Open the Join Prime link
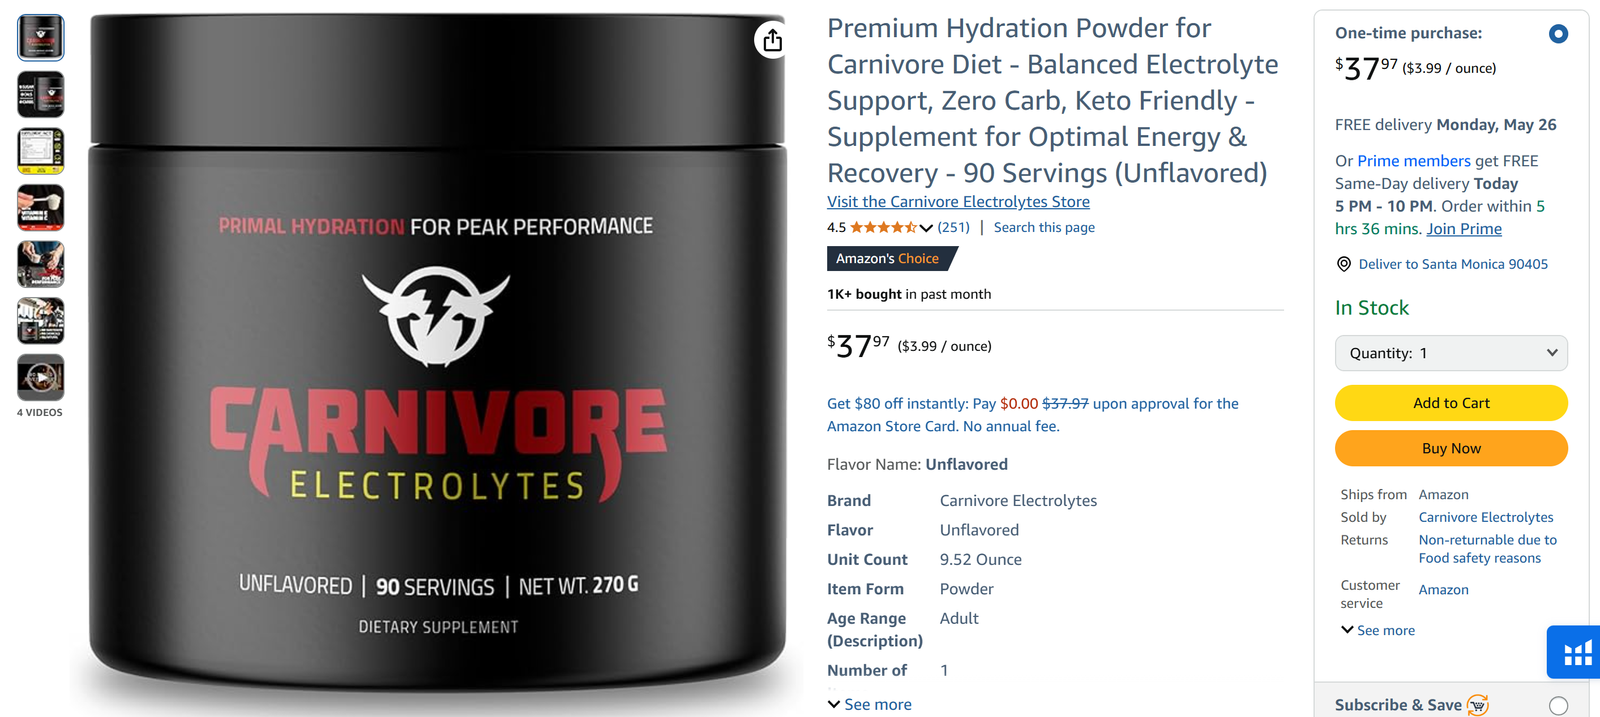Viewport: 1600px width, 717px height. point(1464,229)
